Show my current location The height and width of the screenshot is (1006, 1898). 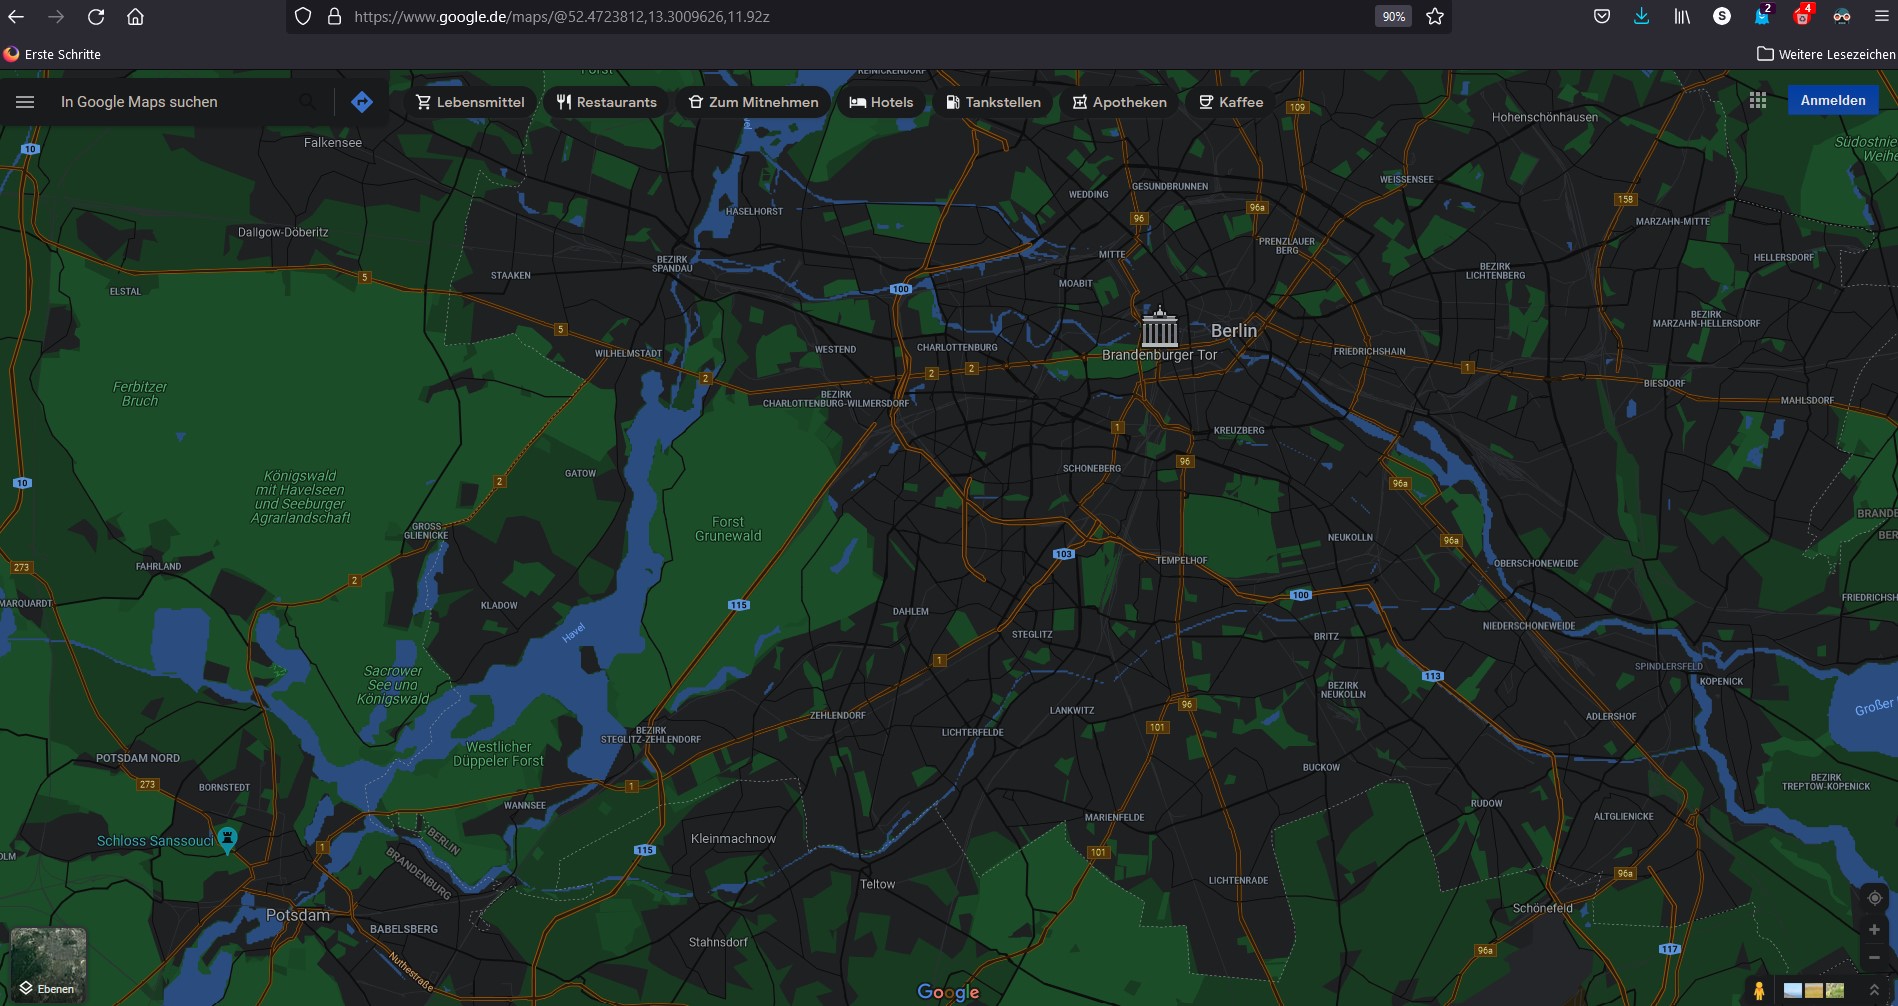1875,898
